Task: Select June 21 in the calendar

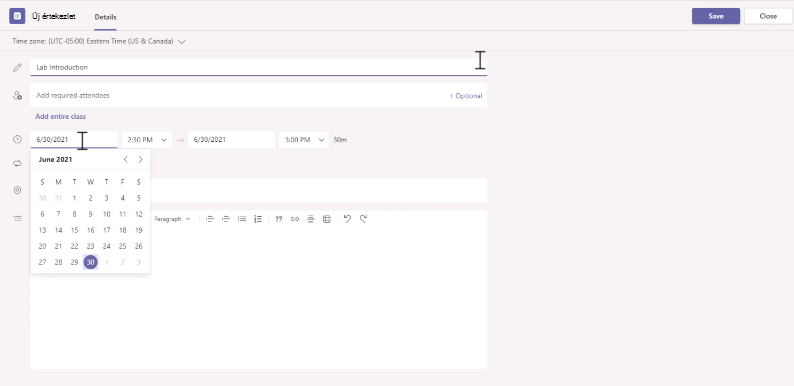Action: point(58,246)
